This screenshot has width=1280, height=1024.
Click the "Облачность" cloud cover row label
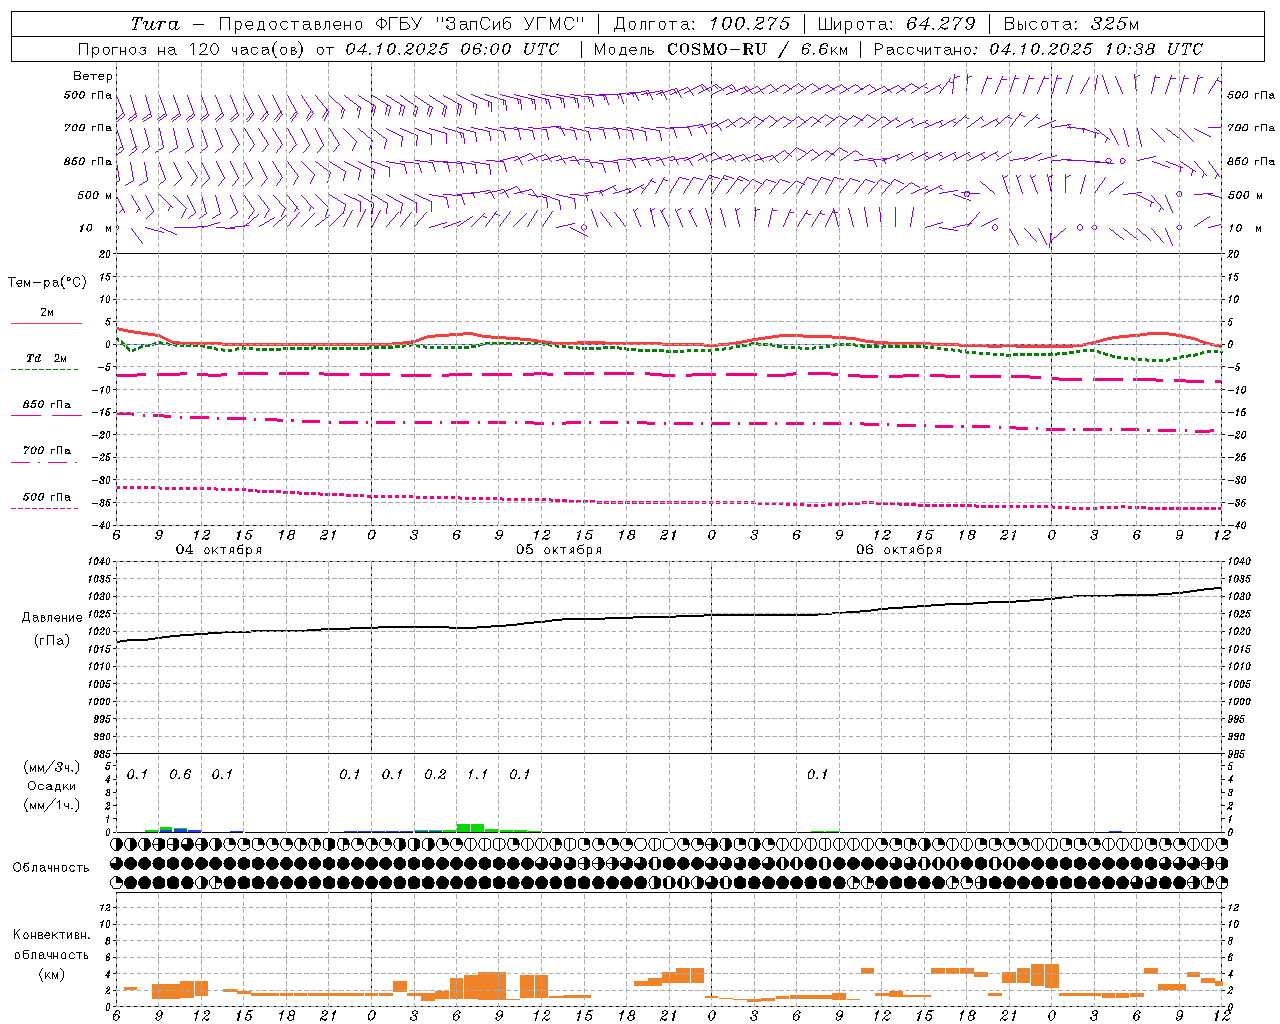click(51, 868)
